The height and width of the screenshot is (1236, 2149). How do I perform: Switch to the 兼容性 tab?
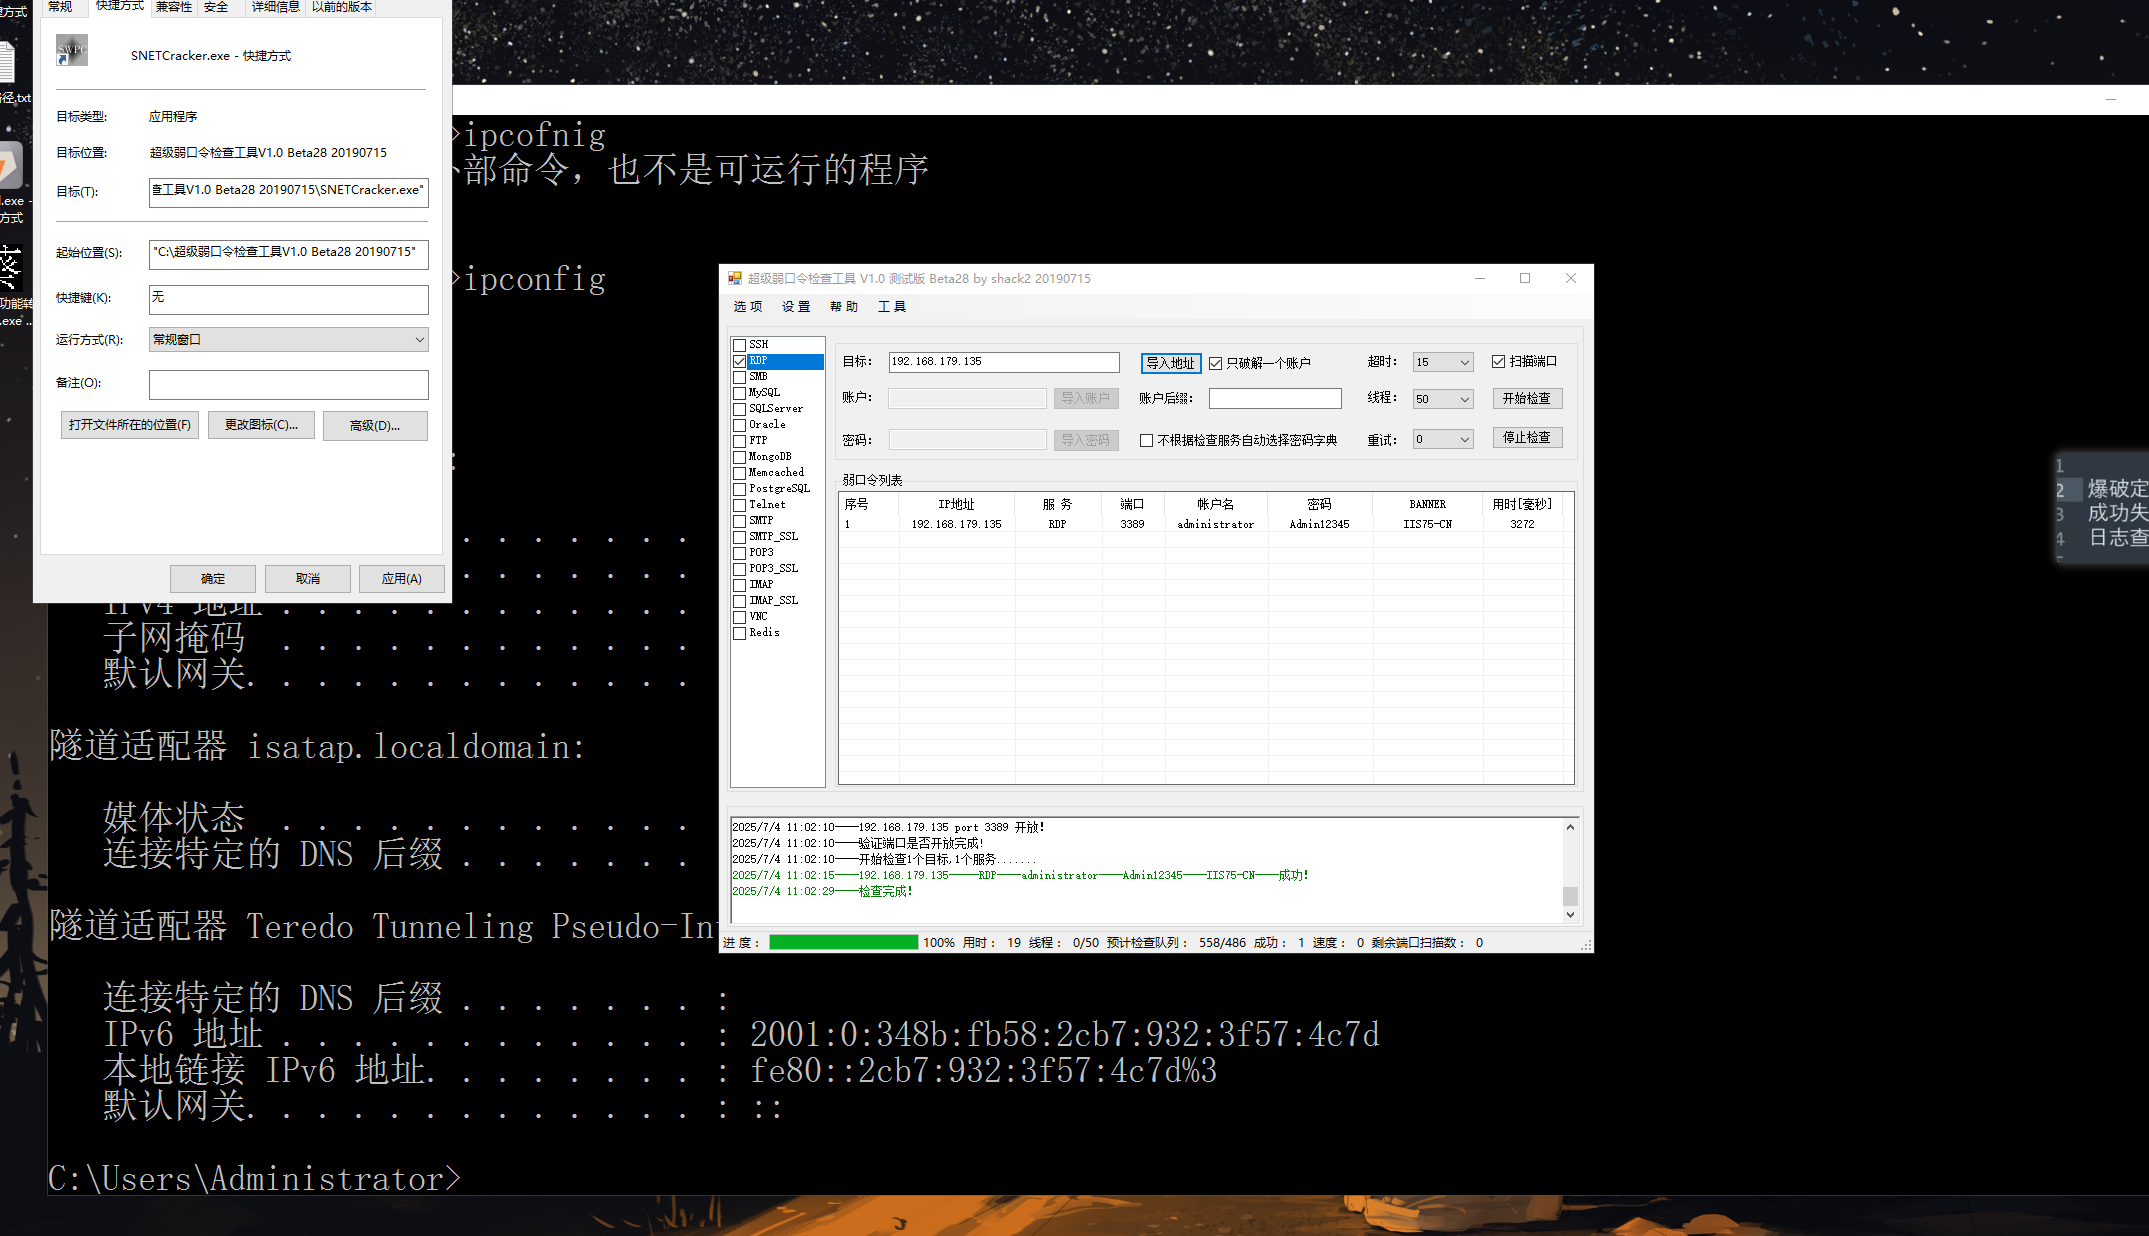(173, 7)
